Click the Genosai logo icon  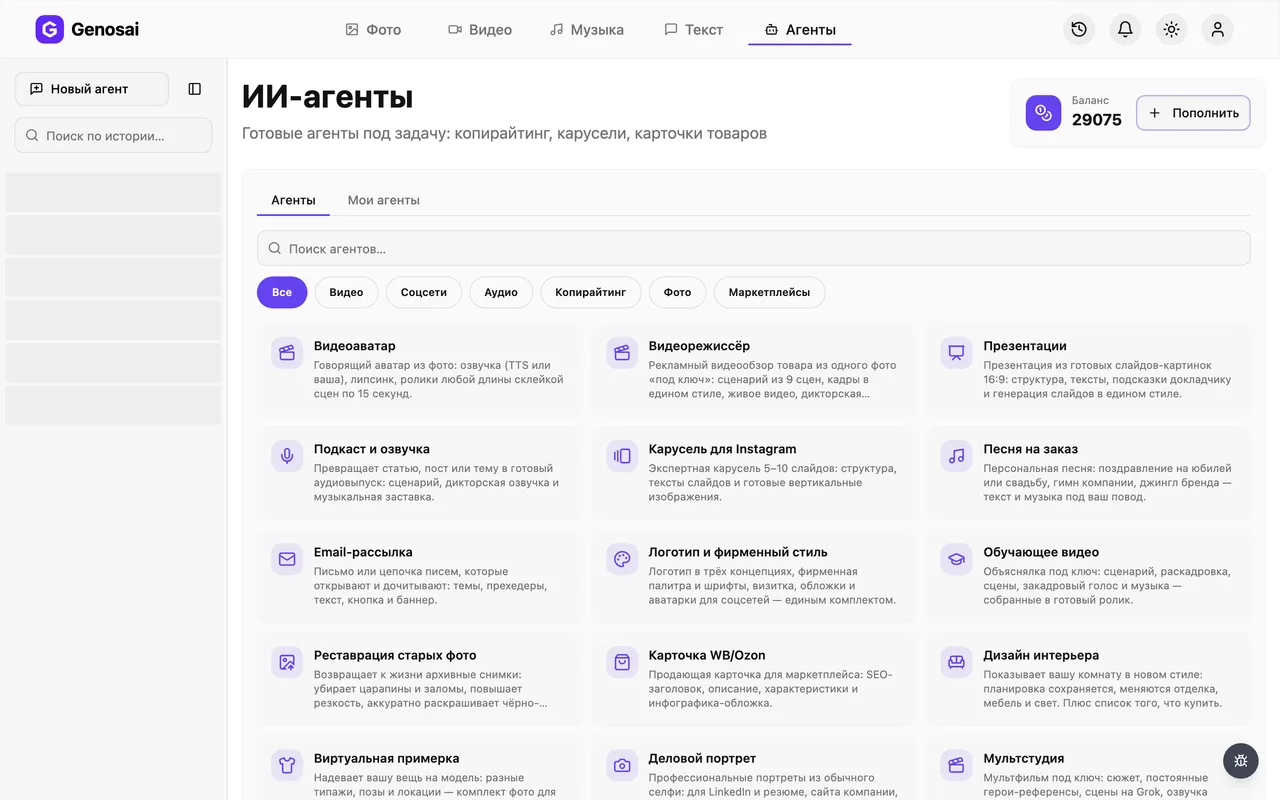(49, 30)
